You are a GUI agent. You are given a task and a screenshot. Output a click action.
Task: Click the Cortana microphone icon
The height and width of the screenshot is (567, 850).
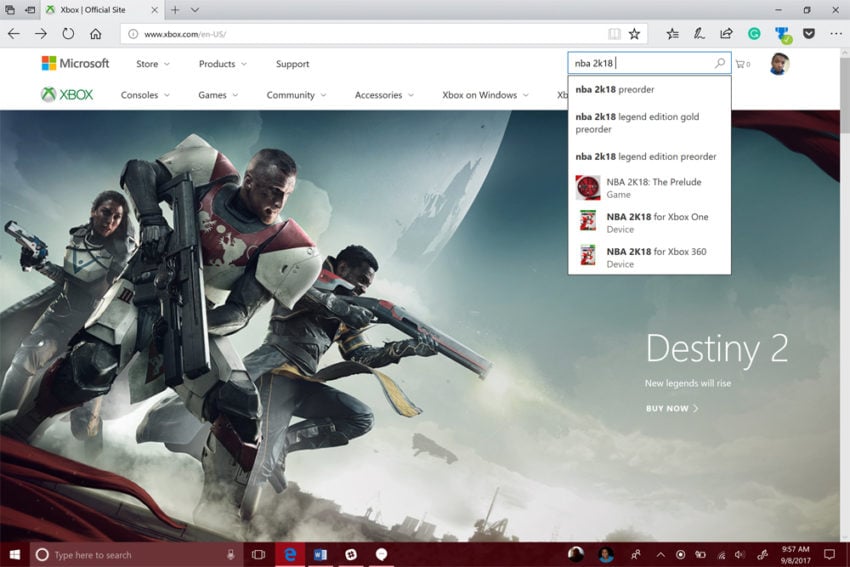point(230,555)
